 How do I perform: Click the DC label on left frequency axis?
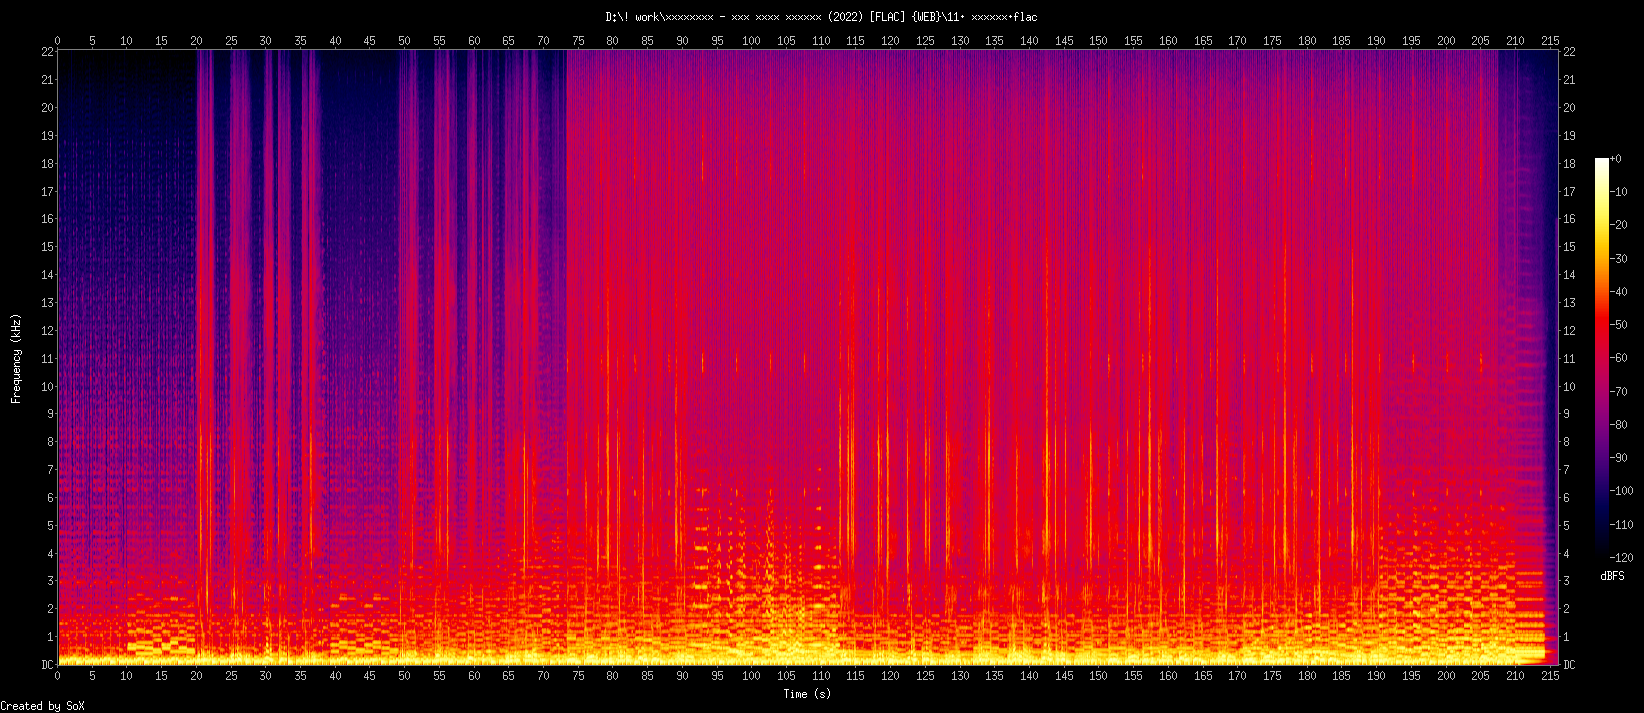46,664
